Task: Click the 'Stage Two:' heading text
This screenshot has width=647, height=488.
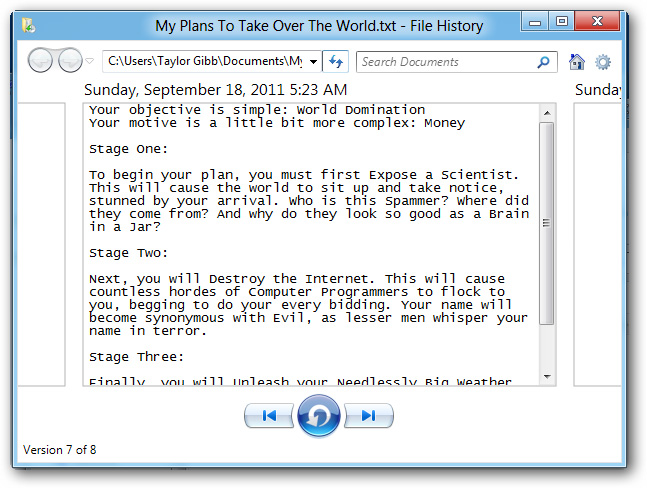Action: [128, 253]
